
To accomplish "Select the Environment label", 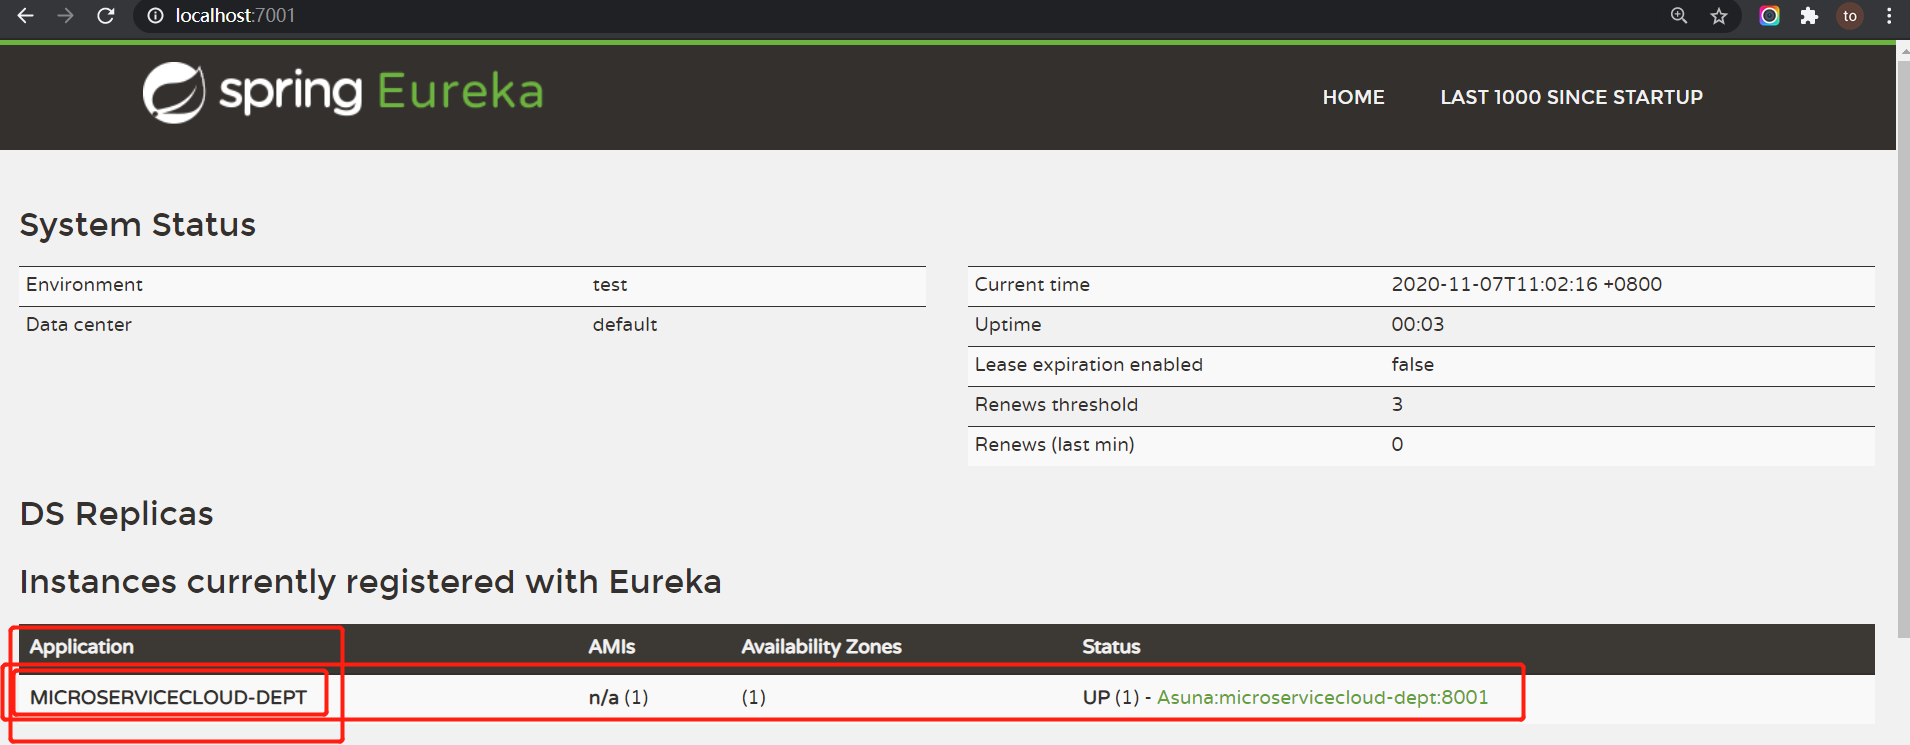I will tap(84, 284).
